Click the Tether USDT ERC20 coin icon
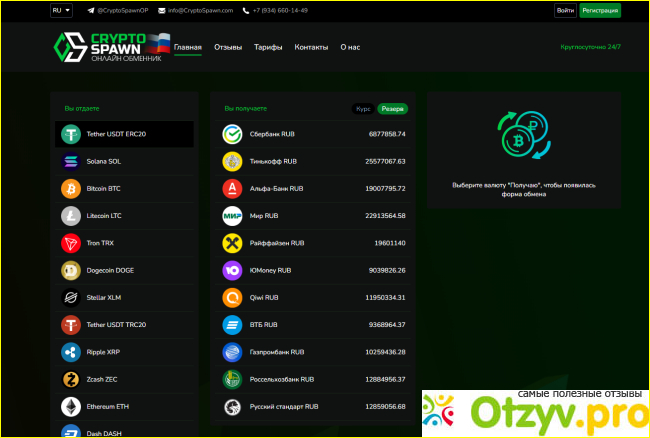Image resolution: width=650 pixels, height=438 pixels. pyautogui.click(x=71, y=134)
